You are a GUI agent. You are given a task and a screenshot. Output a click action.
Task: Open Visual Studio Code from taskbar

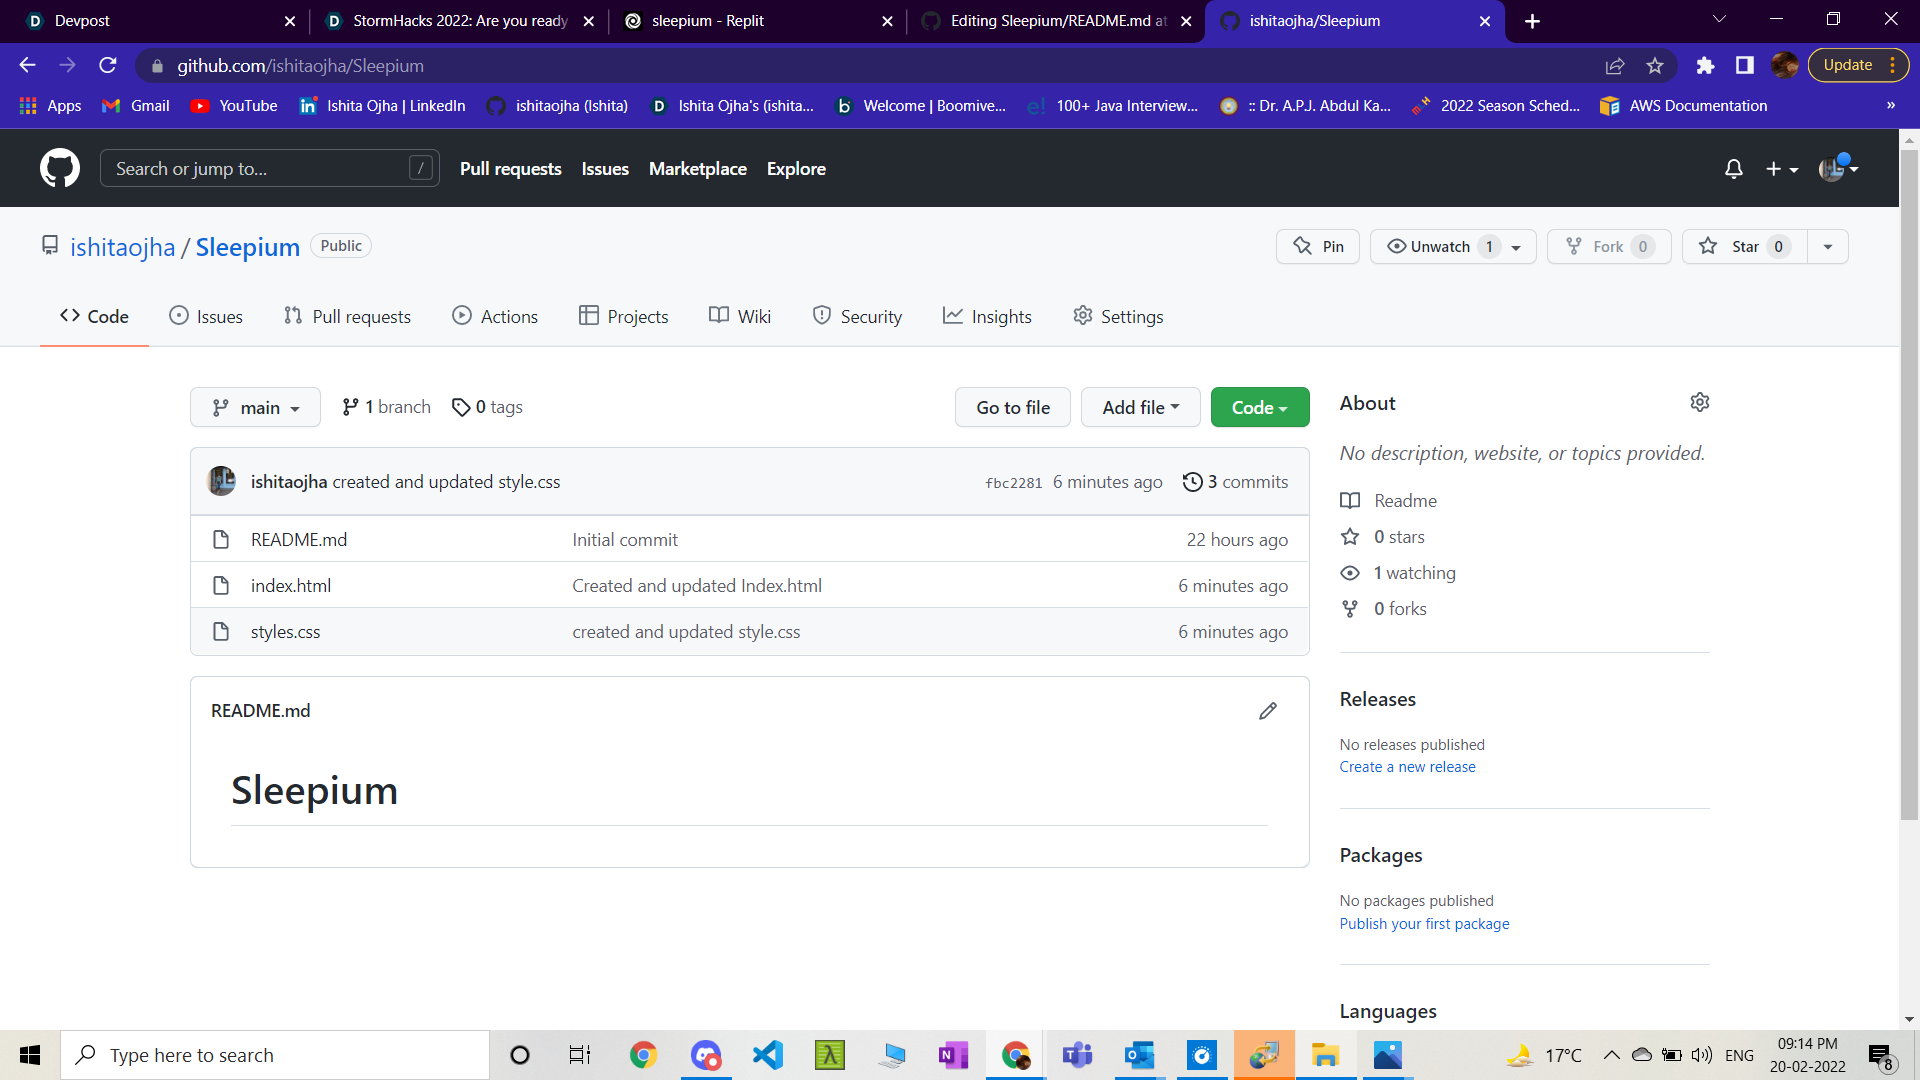(768, 1055)
